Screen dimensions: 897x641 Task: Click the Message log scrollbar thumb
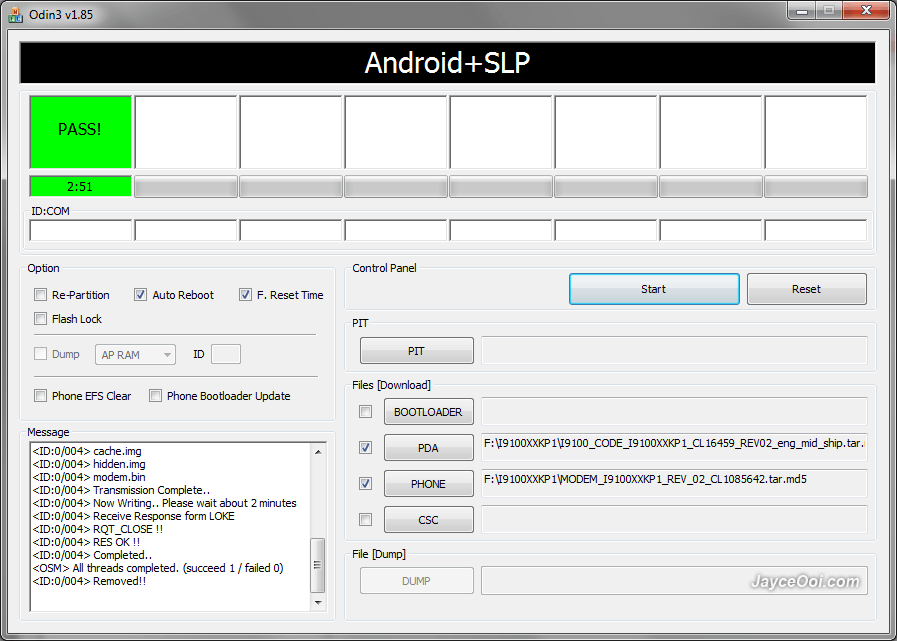tap(318, 565)
